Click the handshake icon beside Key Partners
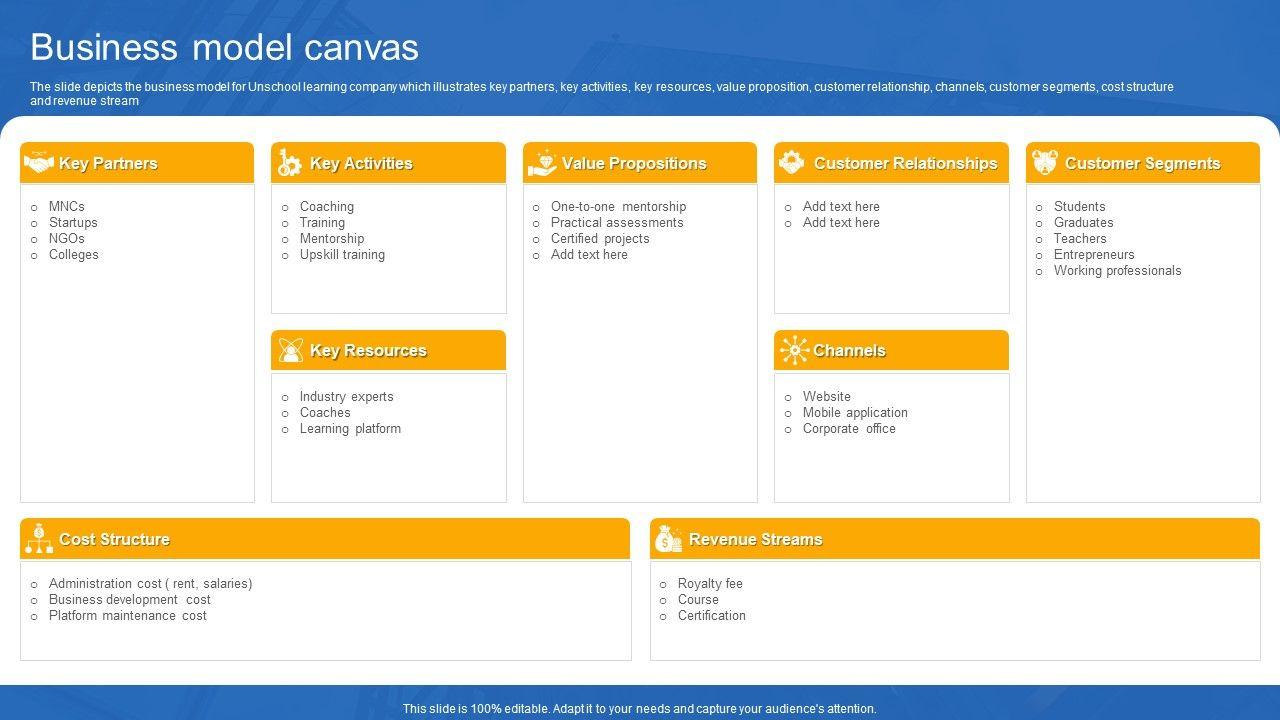 39,163
